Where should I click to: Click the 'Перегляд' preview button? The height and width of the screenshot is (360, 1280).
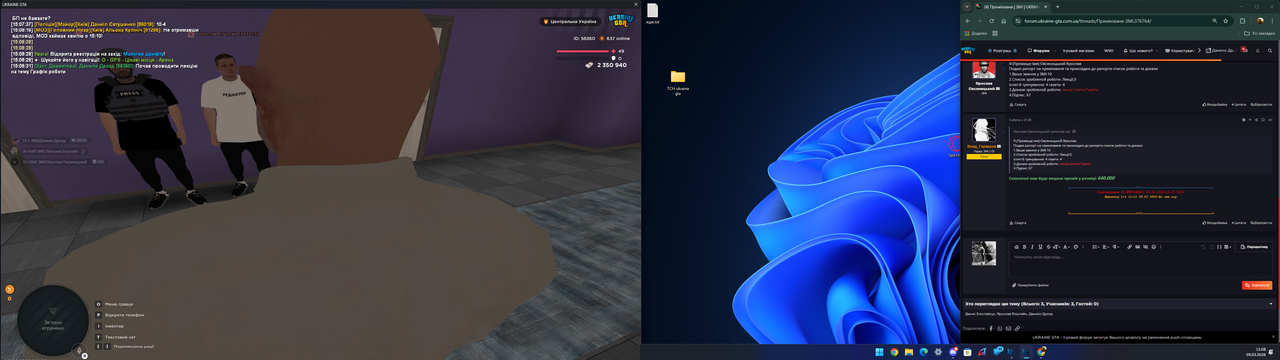tap(1255, 247)
